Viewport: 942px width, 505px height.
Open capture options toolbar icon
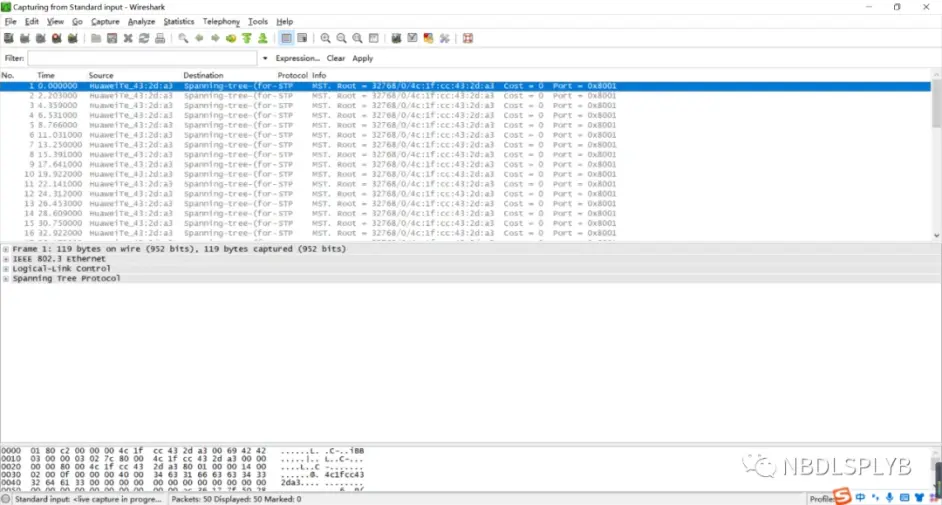tap(25, 38)
